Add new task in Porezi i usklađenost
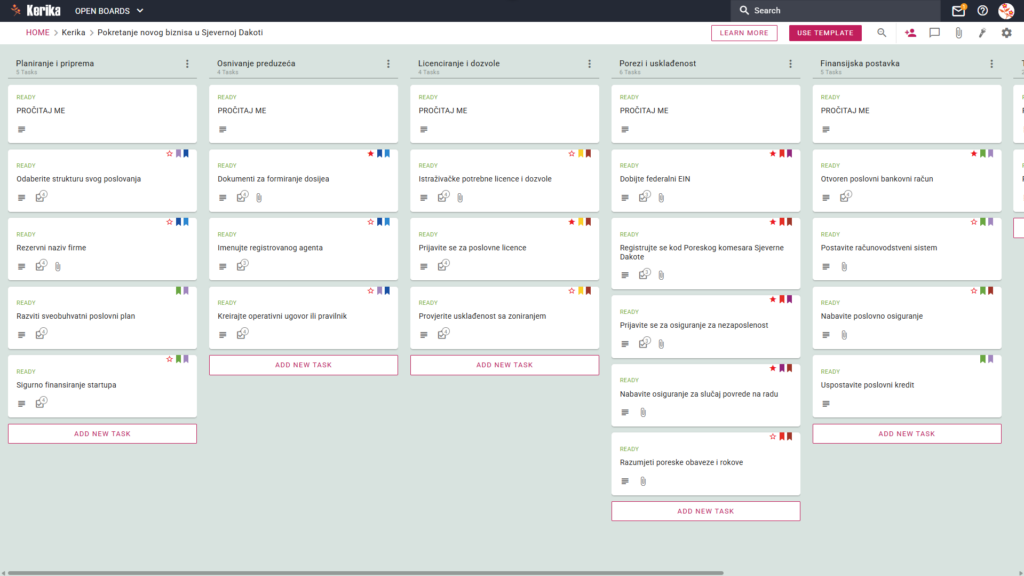 pyautogui.click(x=705, y=511)
